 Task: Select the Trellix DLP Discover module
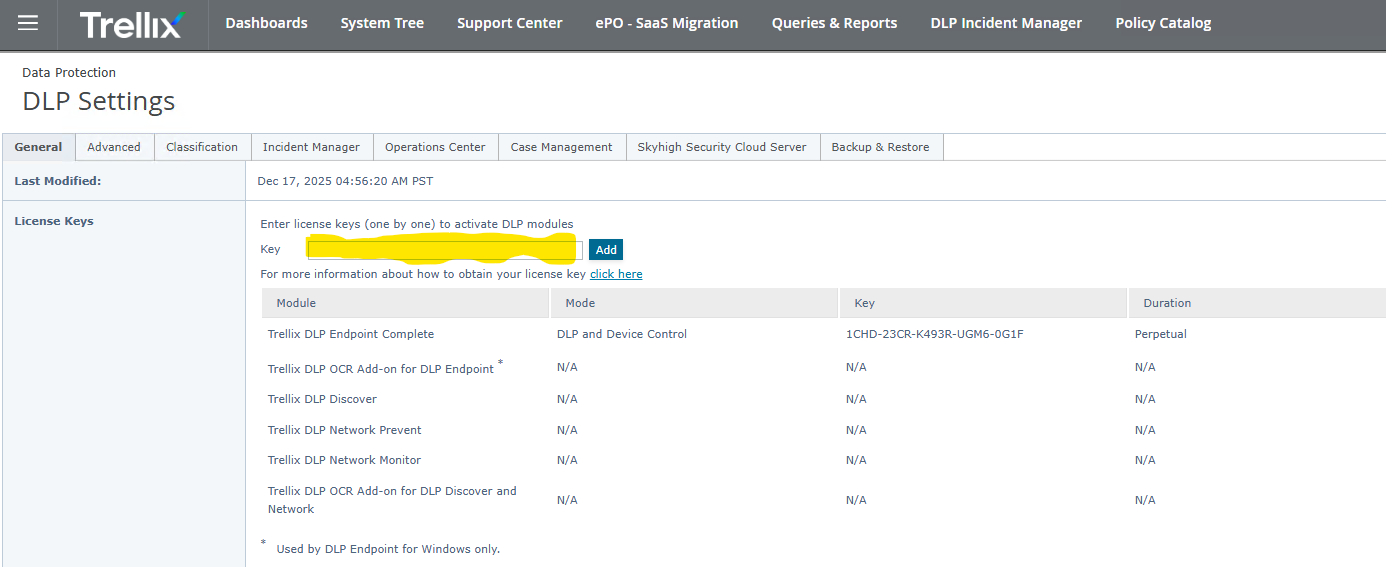(322, 399)
